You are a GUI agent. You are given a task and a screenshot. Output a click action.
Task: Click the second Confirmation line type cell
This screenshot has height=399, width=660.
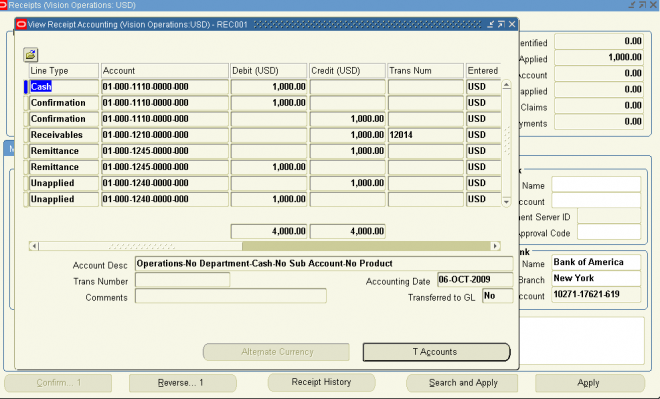[63, 119]
